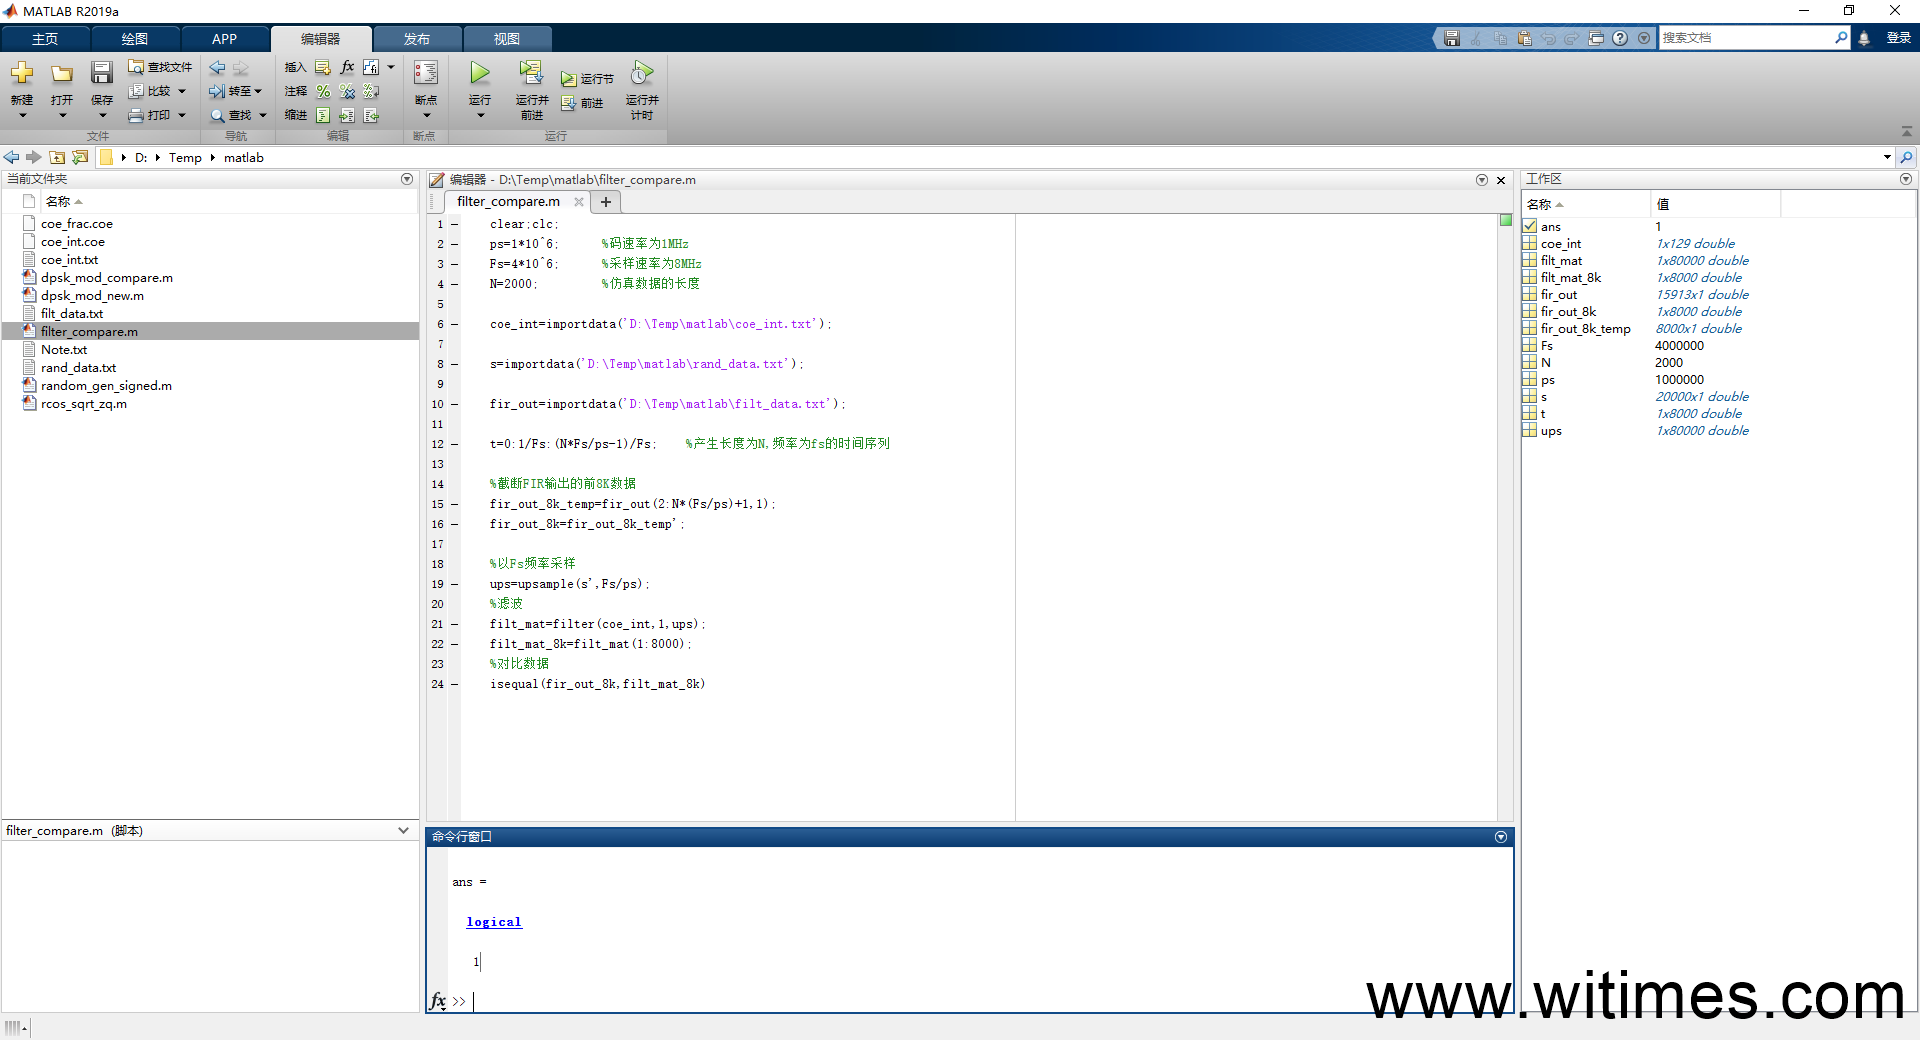Image resolution: width=1920 pixels, height=1040 pixels.
Task: Click the comment percent icon
Action: (x=323, y=91)
